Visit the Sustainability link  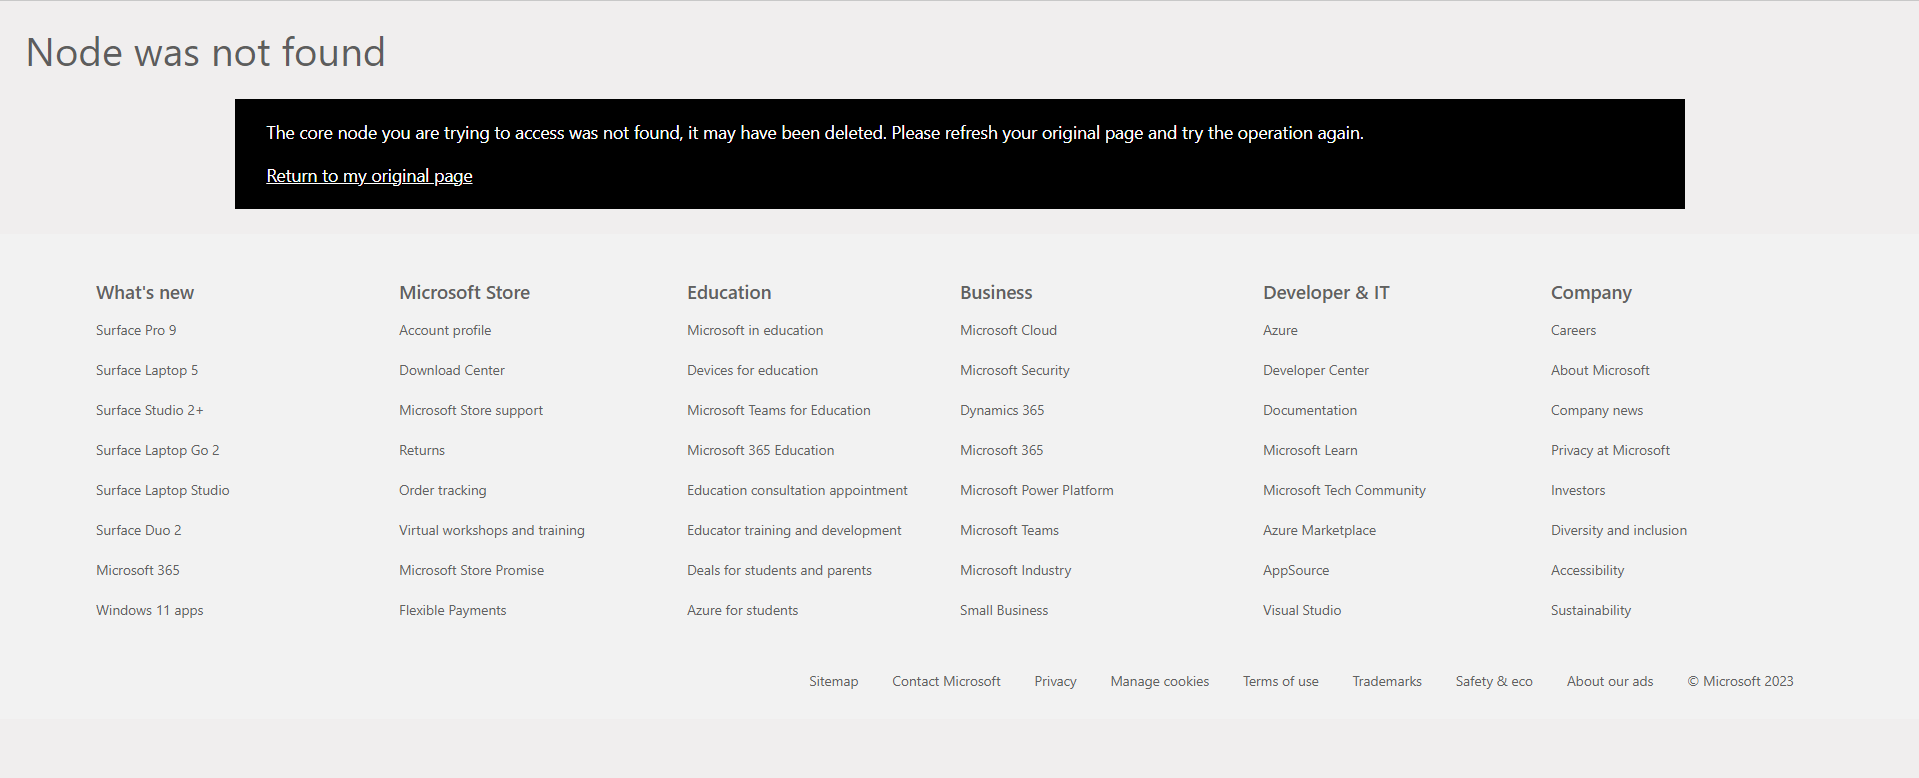click(1591, 610)
